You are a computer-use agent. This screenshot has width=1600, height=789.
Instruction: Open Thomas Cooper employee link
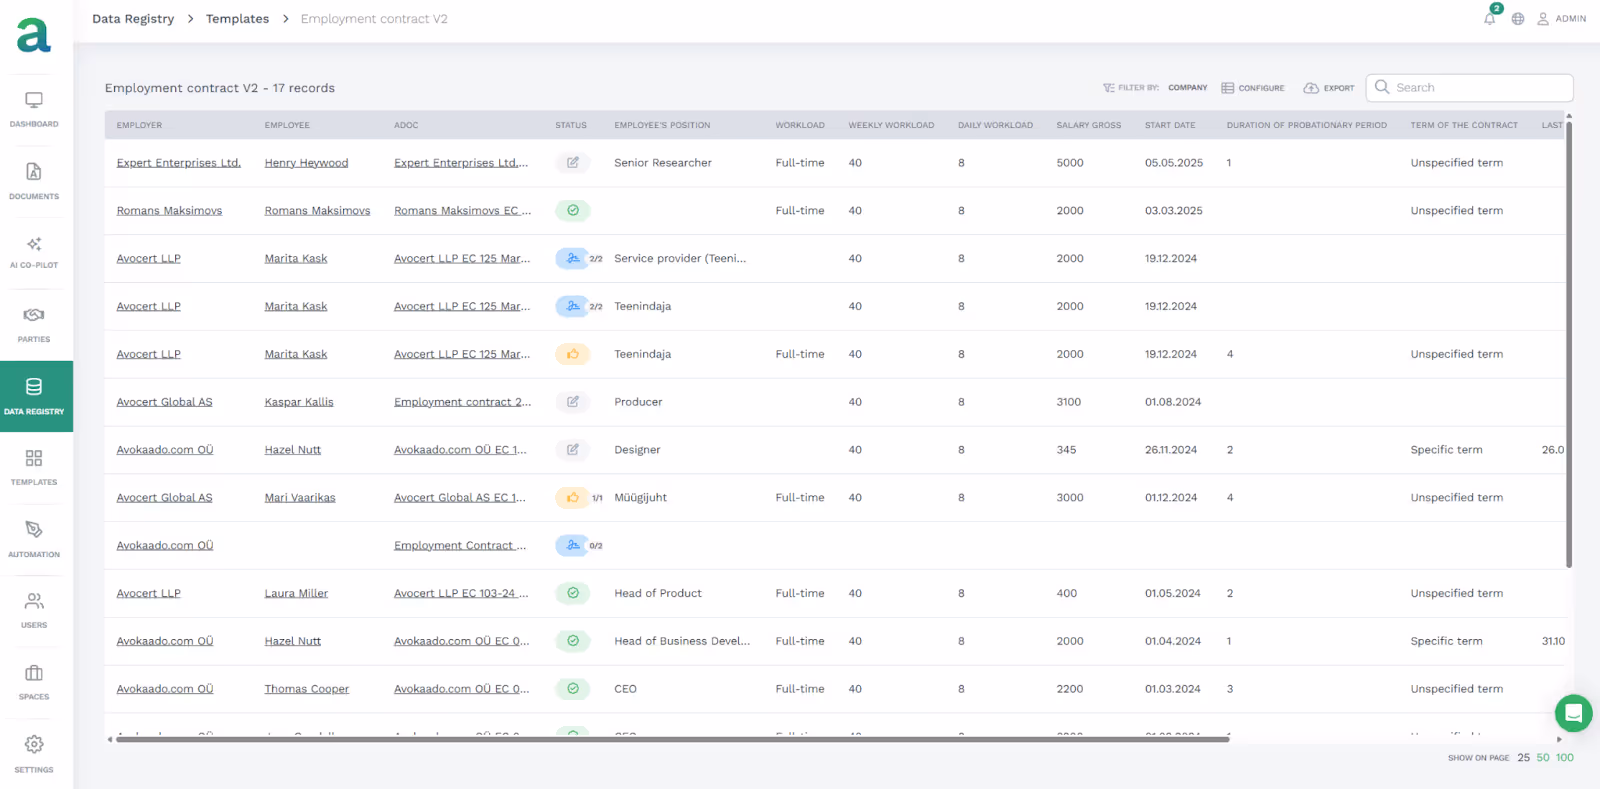[x=307, y=689]
